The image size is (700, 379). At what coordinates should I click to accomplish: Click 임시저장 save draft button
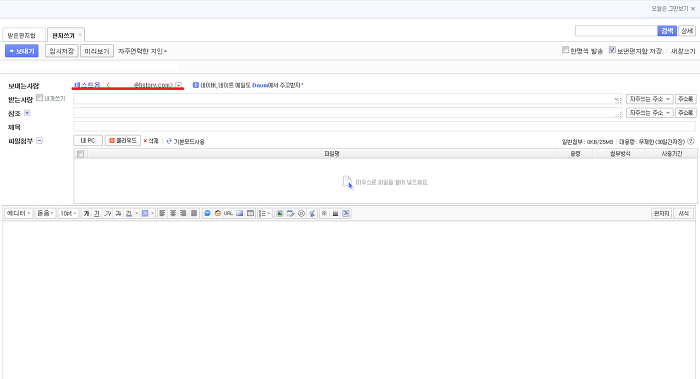[x=62, y=51]
